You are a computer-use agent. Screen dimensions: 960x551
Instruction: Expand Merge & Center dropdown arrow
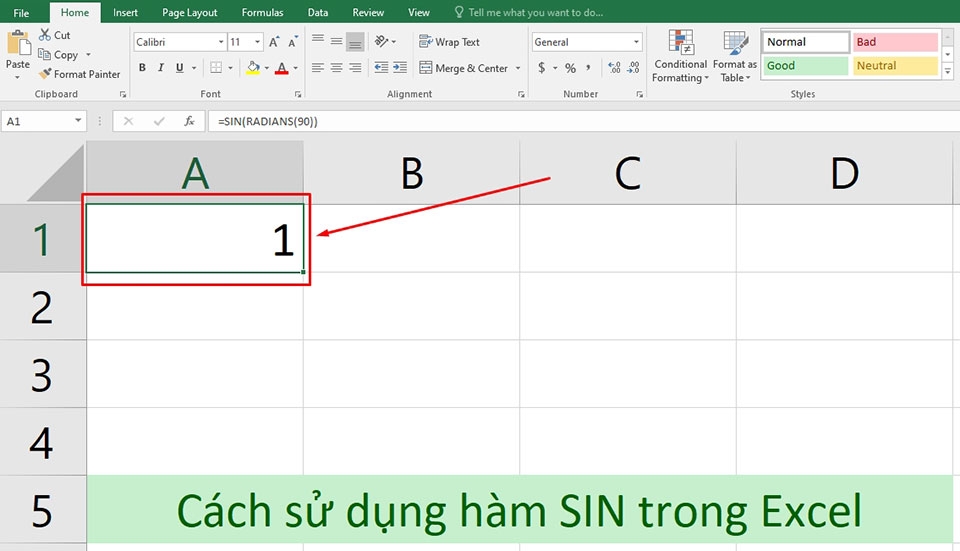click(518, 68)
